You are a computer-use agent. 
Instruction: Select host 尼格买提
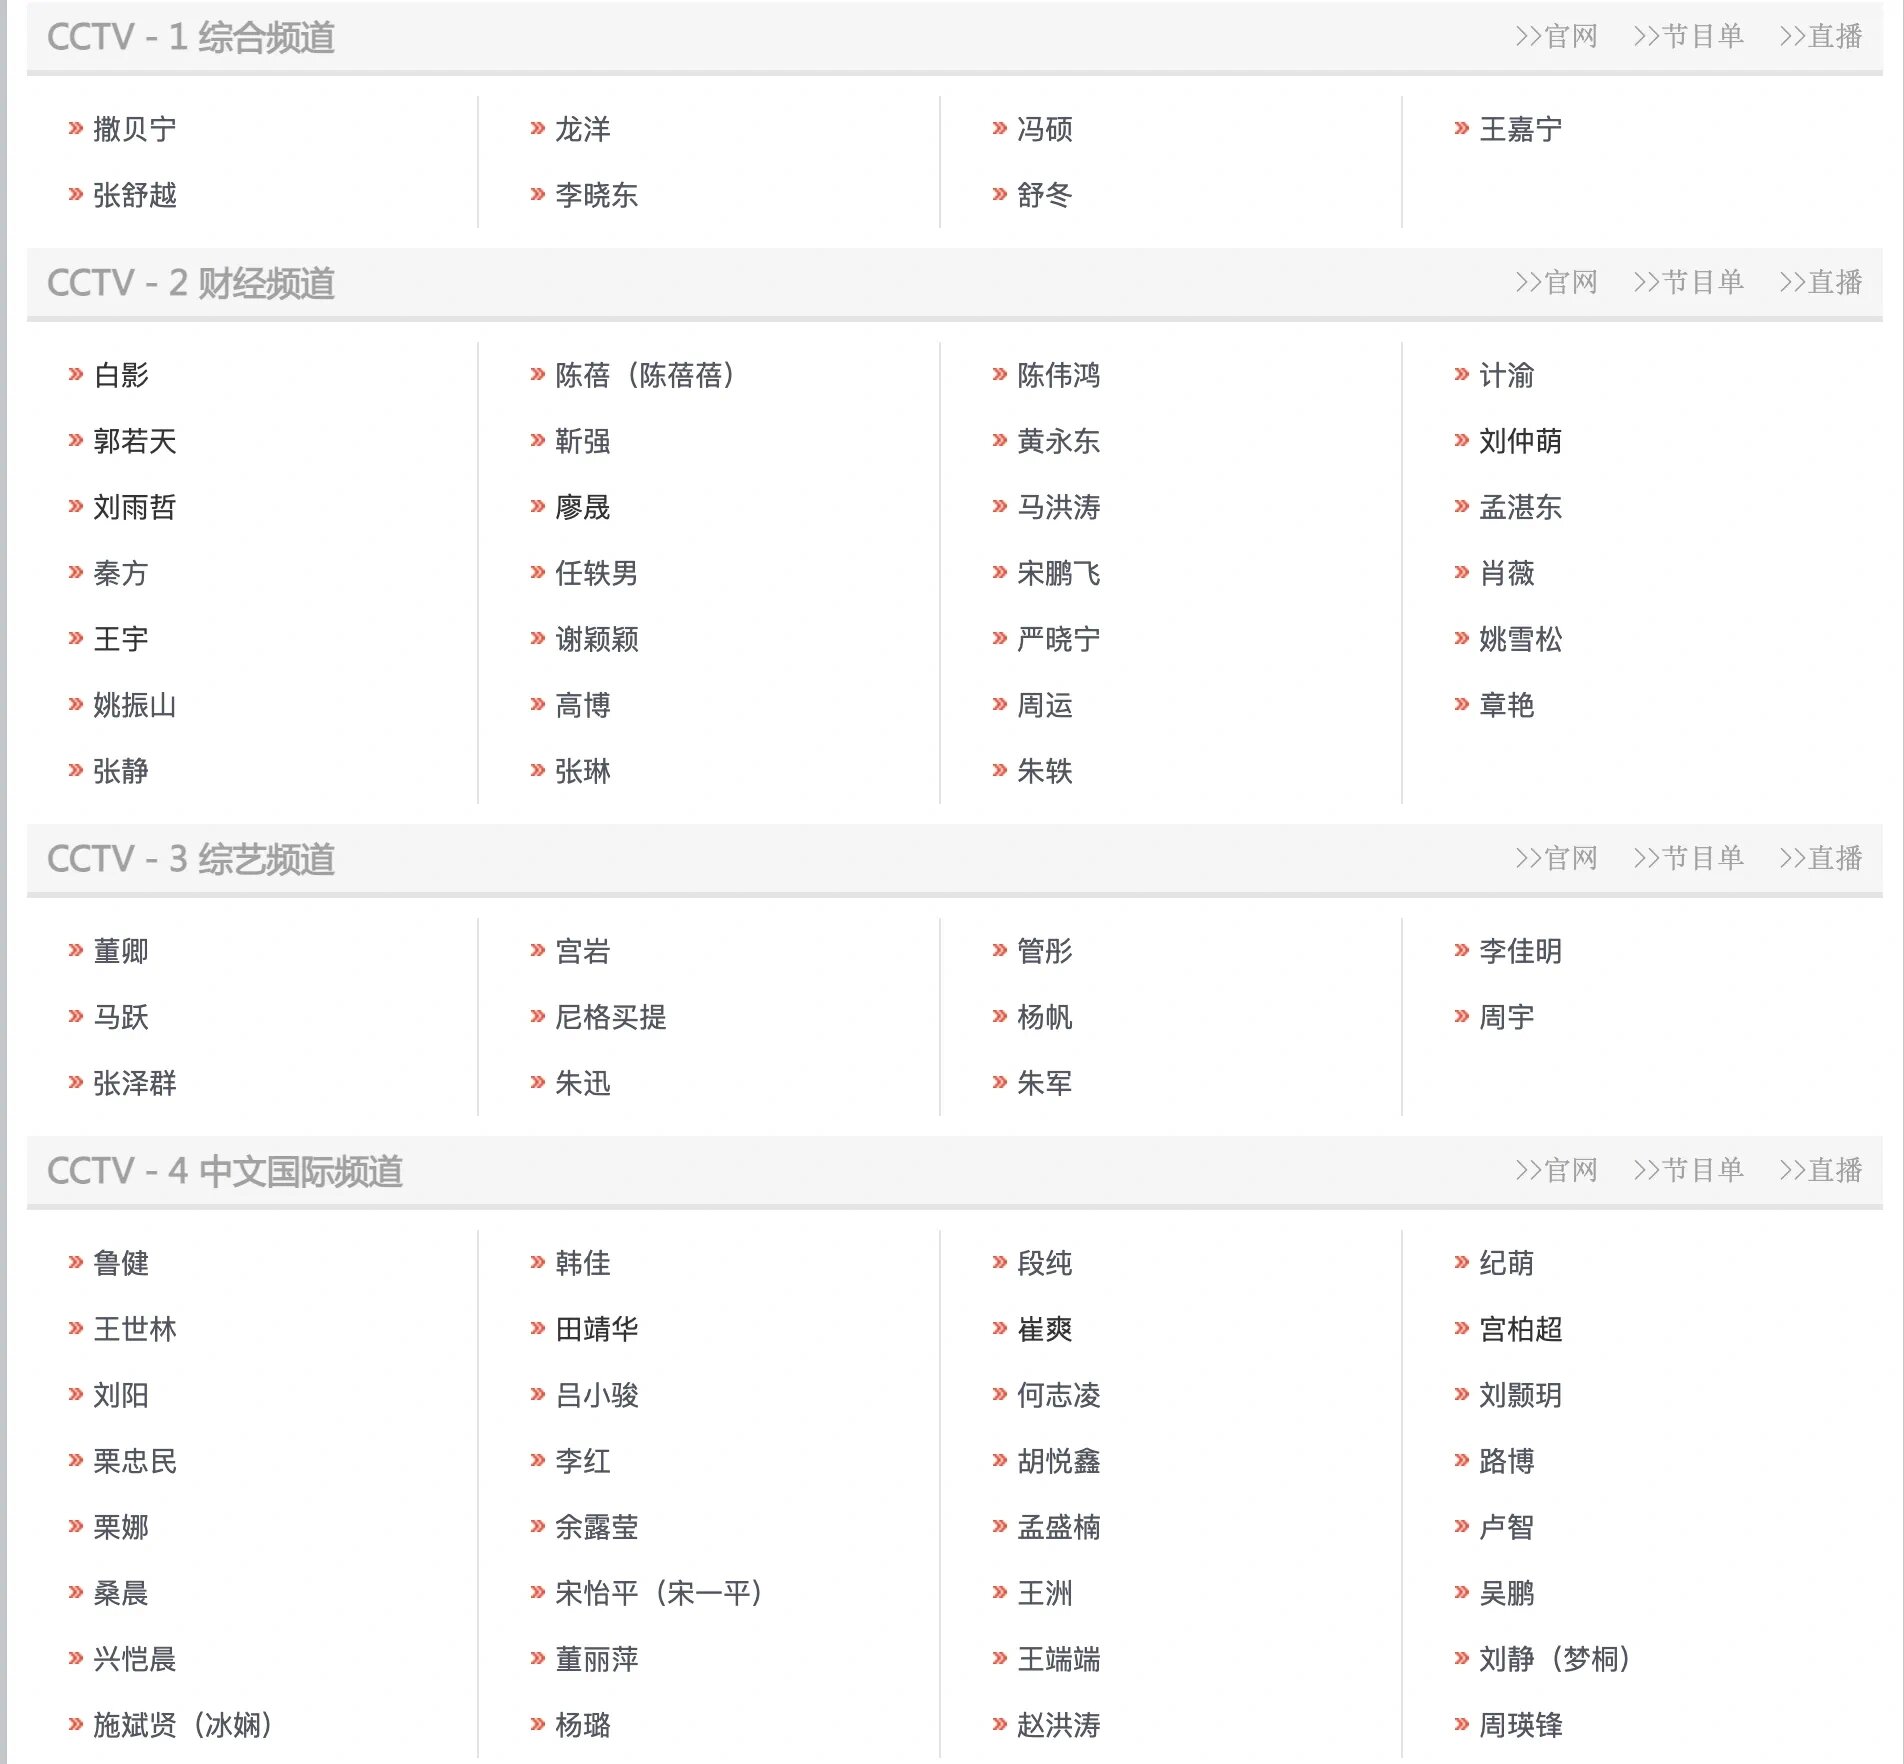[x=611, y=1017]
